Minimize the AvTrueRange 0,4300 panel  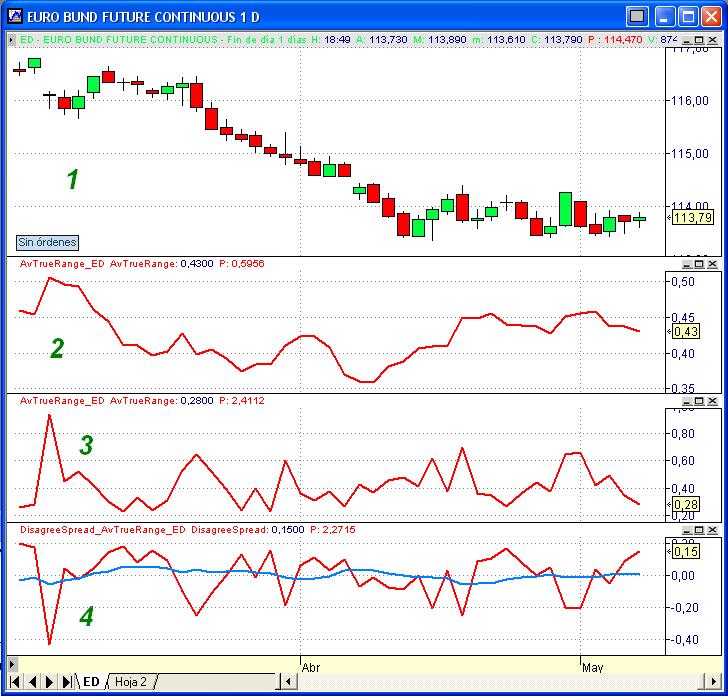(688, 264)
